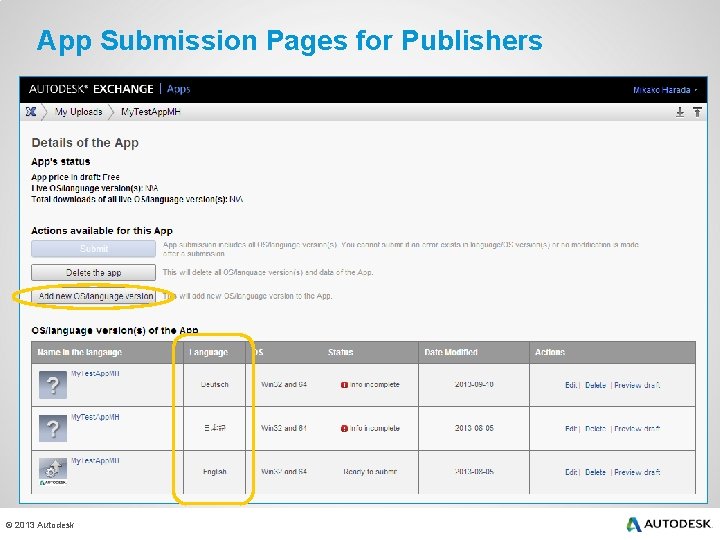Open MyTestAppMH link in Japanese row
This screenshot has height=540, width=720.
click(96, 417)
